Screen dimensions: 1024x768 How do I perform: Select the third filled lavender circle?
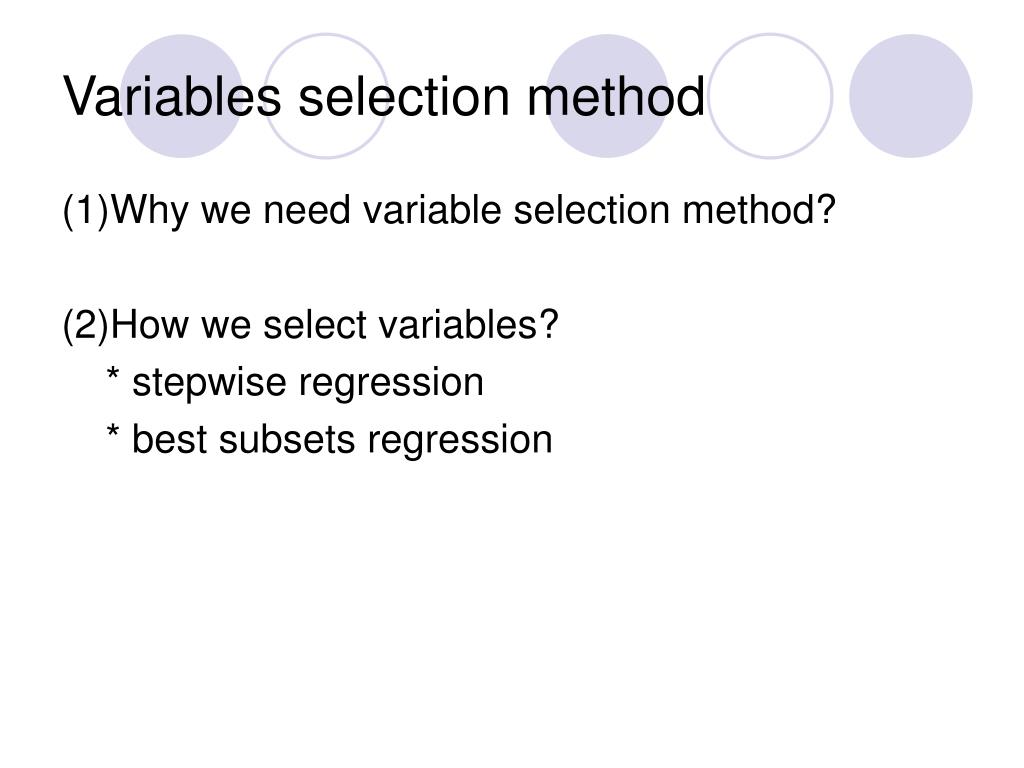tap(607, 96)
